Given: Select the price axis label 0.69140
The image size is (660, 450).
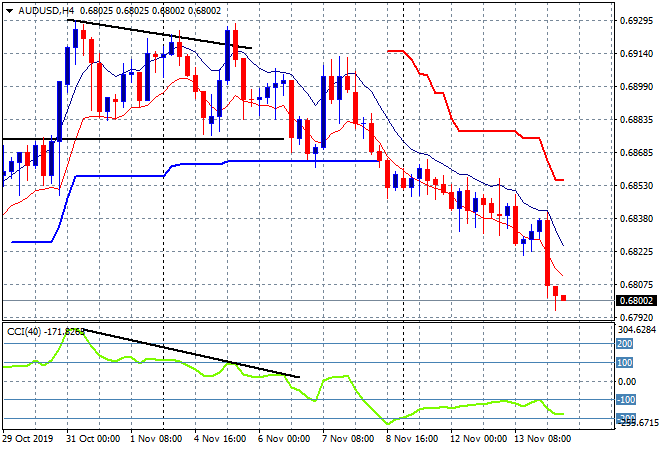Looking at the screenshot, I should click(x=637, y=53).
